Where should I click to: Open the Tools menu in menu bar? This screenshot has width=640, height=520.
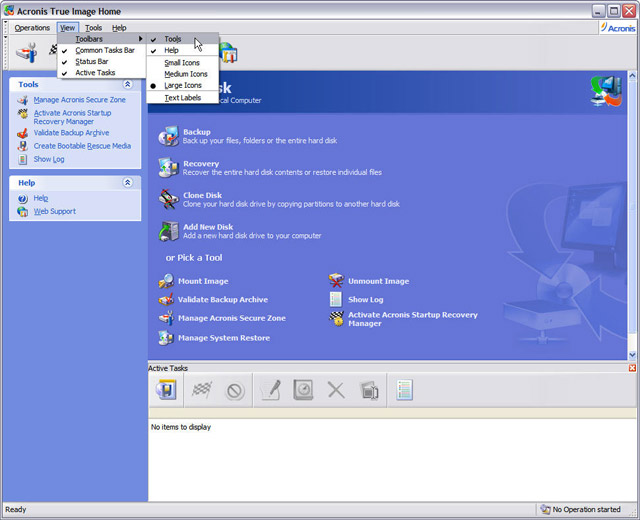pyautogui.click(x=93, y=28)
